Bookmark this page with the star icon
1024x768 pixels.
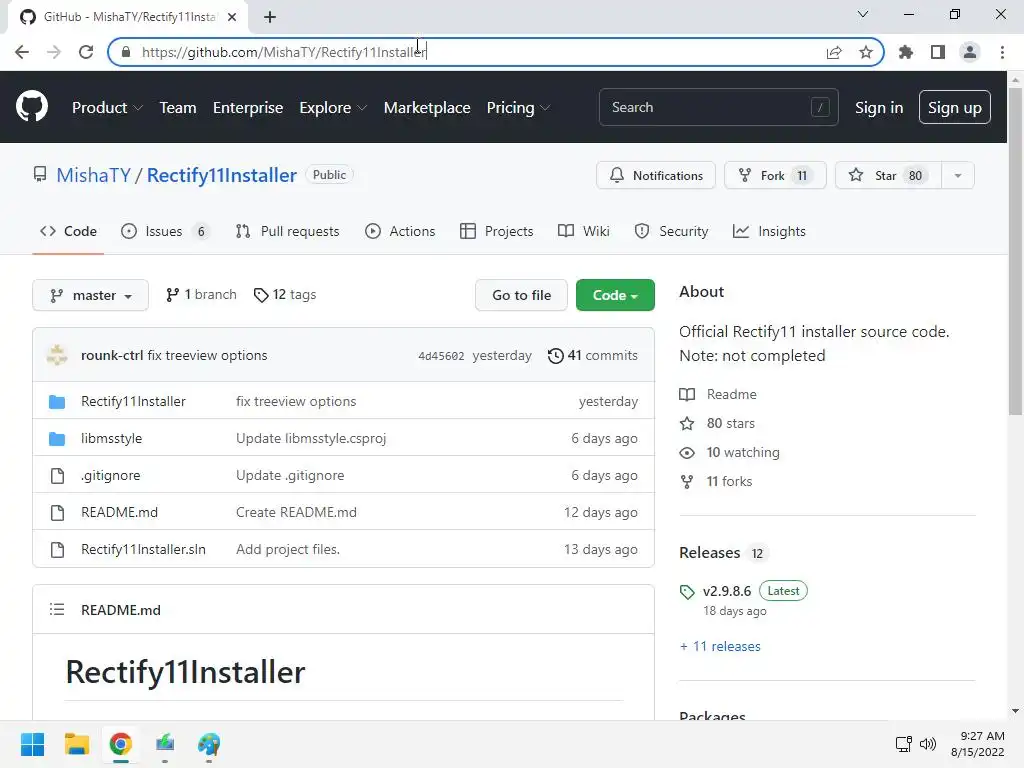pos(865,52)
